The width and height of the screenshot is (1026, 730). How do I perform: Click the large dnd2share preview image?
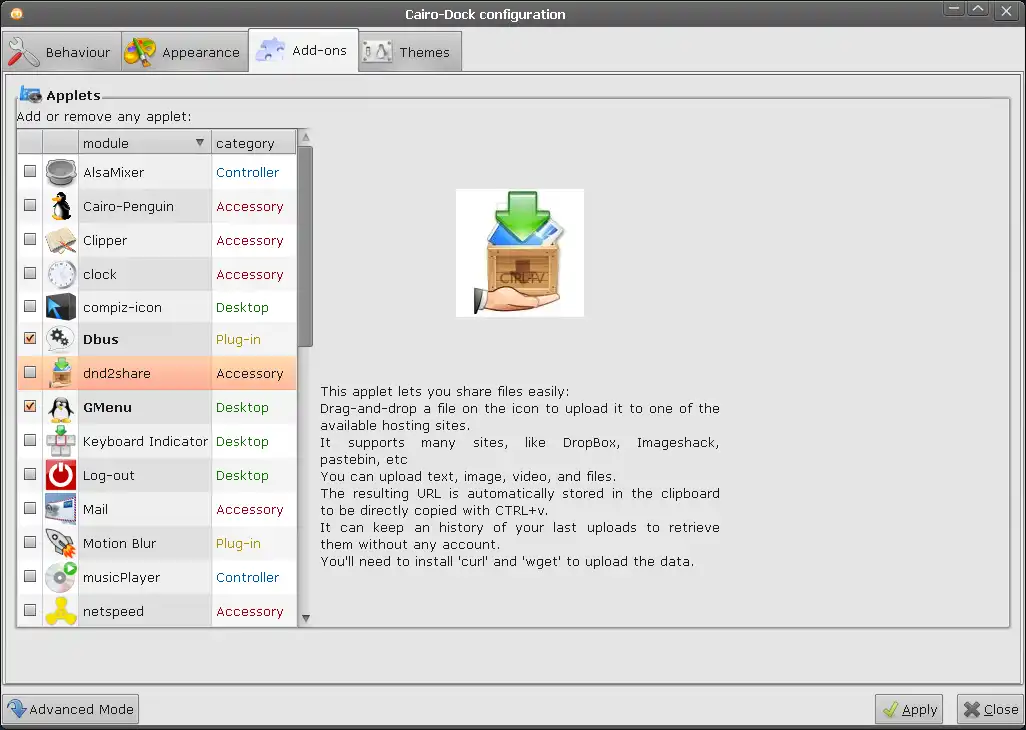coord(520,253)
